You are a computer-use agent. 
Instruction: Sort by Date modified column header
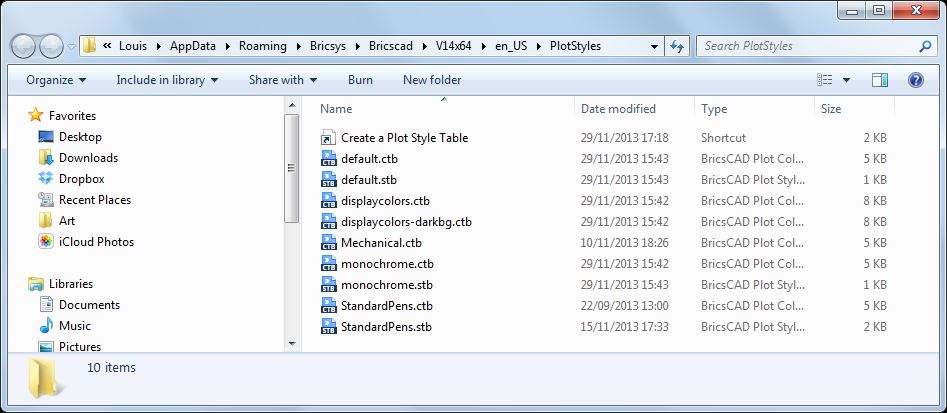618,109
